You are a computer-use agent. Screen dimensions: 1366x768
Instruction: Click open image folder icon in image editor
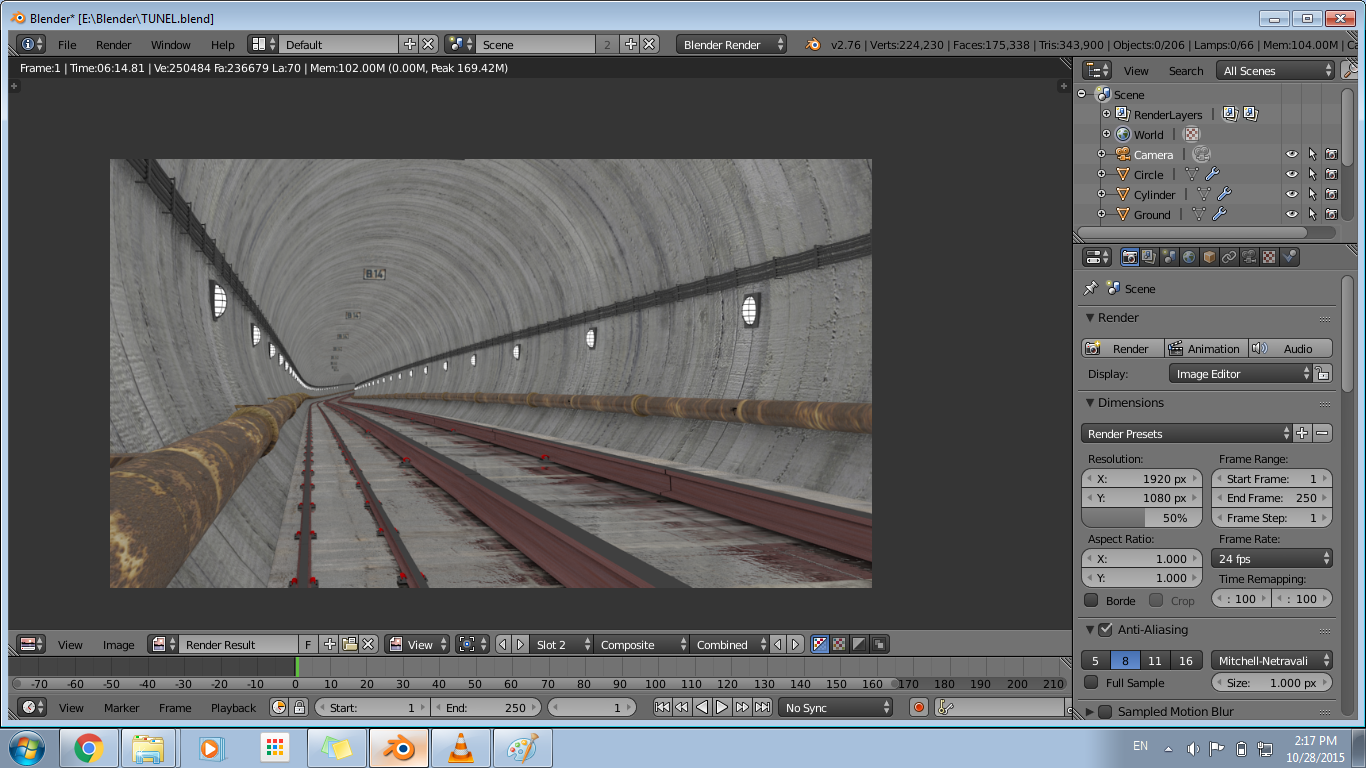pyautogui.click(x=349, y=645)
